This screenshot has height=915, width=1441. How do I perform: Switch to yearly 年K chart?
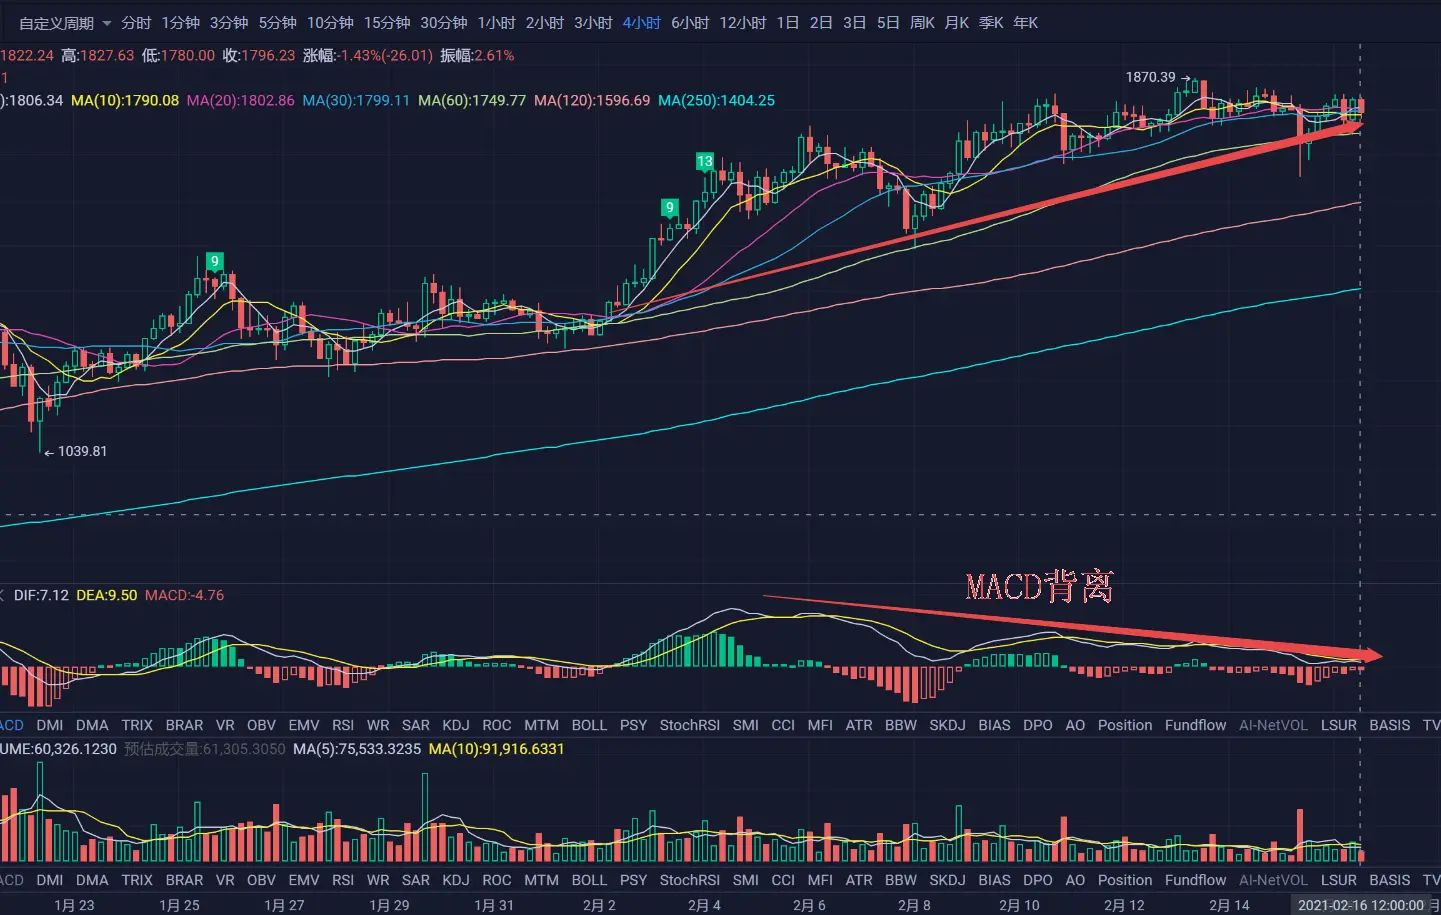click(1026, 23)
